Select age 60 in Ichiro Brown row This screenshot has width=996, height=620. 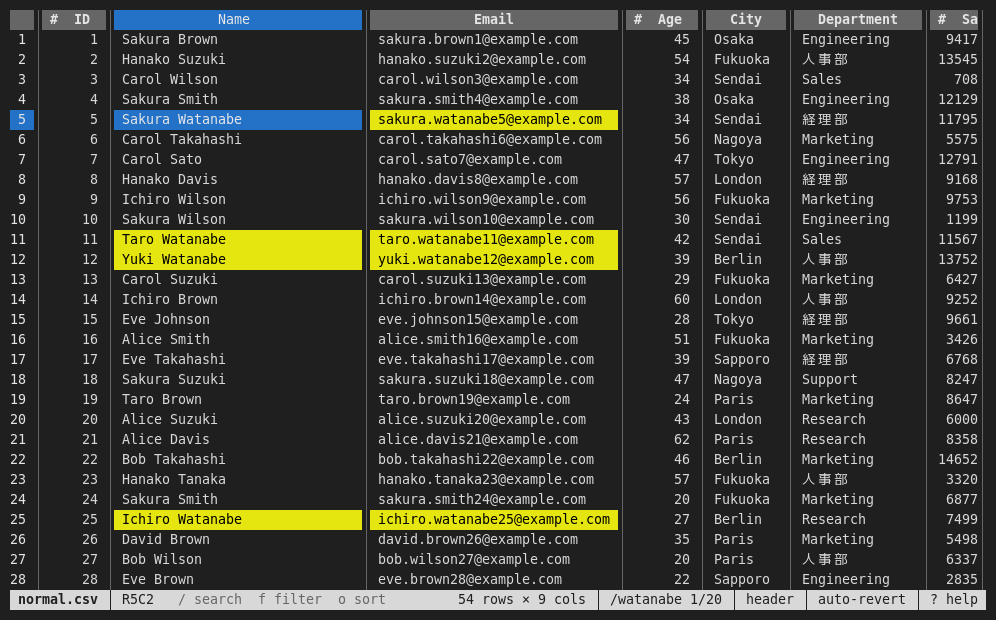click(662, 299)
